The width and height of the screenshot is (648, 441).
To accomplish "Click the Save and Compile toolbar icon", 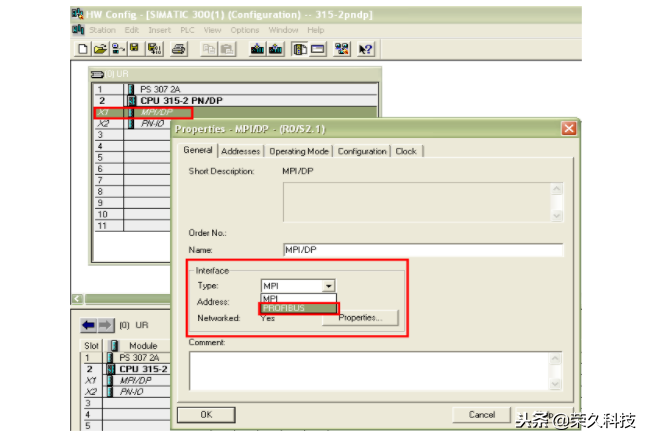I will [154, 48].
